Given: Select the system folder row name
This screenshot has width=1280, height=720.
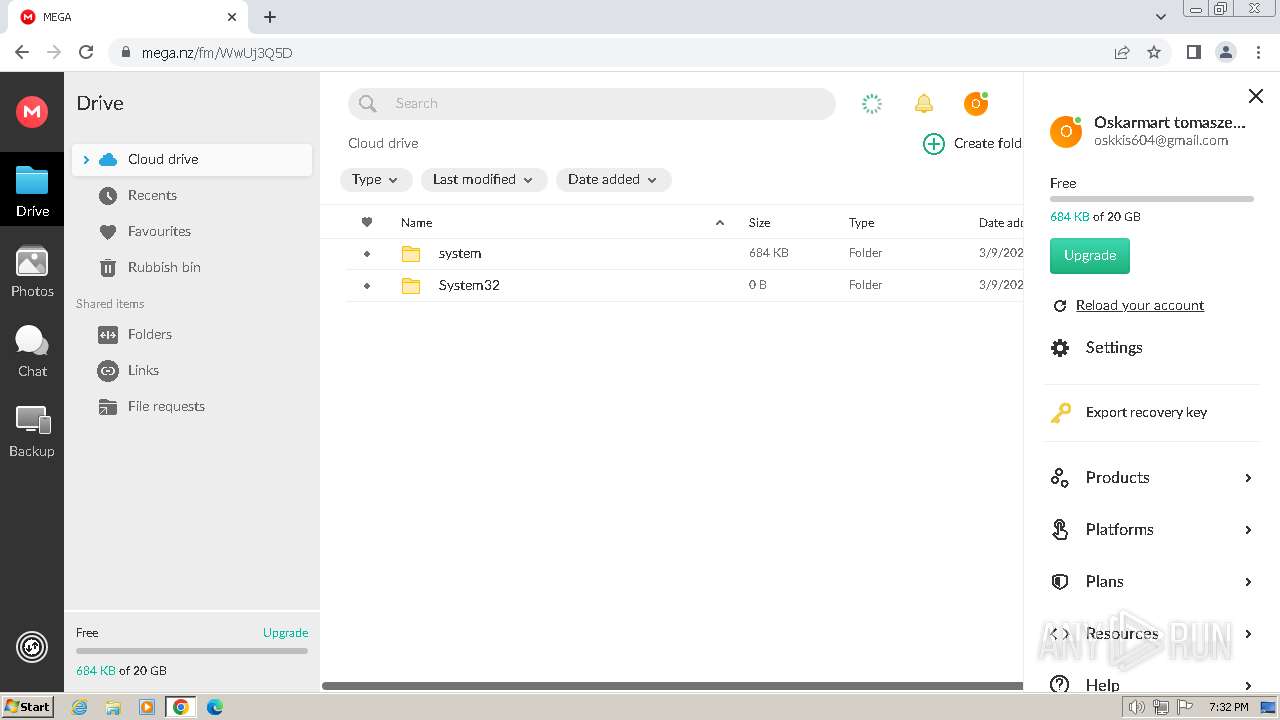Looking at the screenshot, I should click(x=460, y=254).
